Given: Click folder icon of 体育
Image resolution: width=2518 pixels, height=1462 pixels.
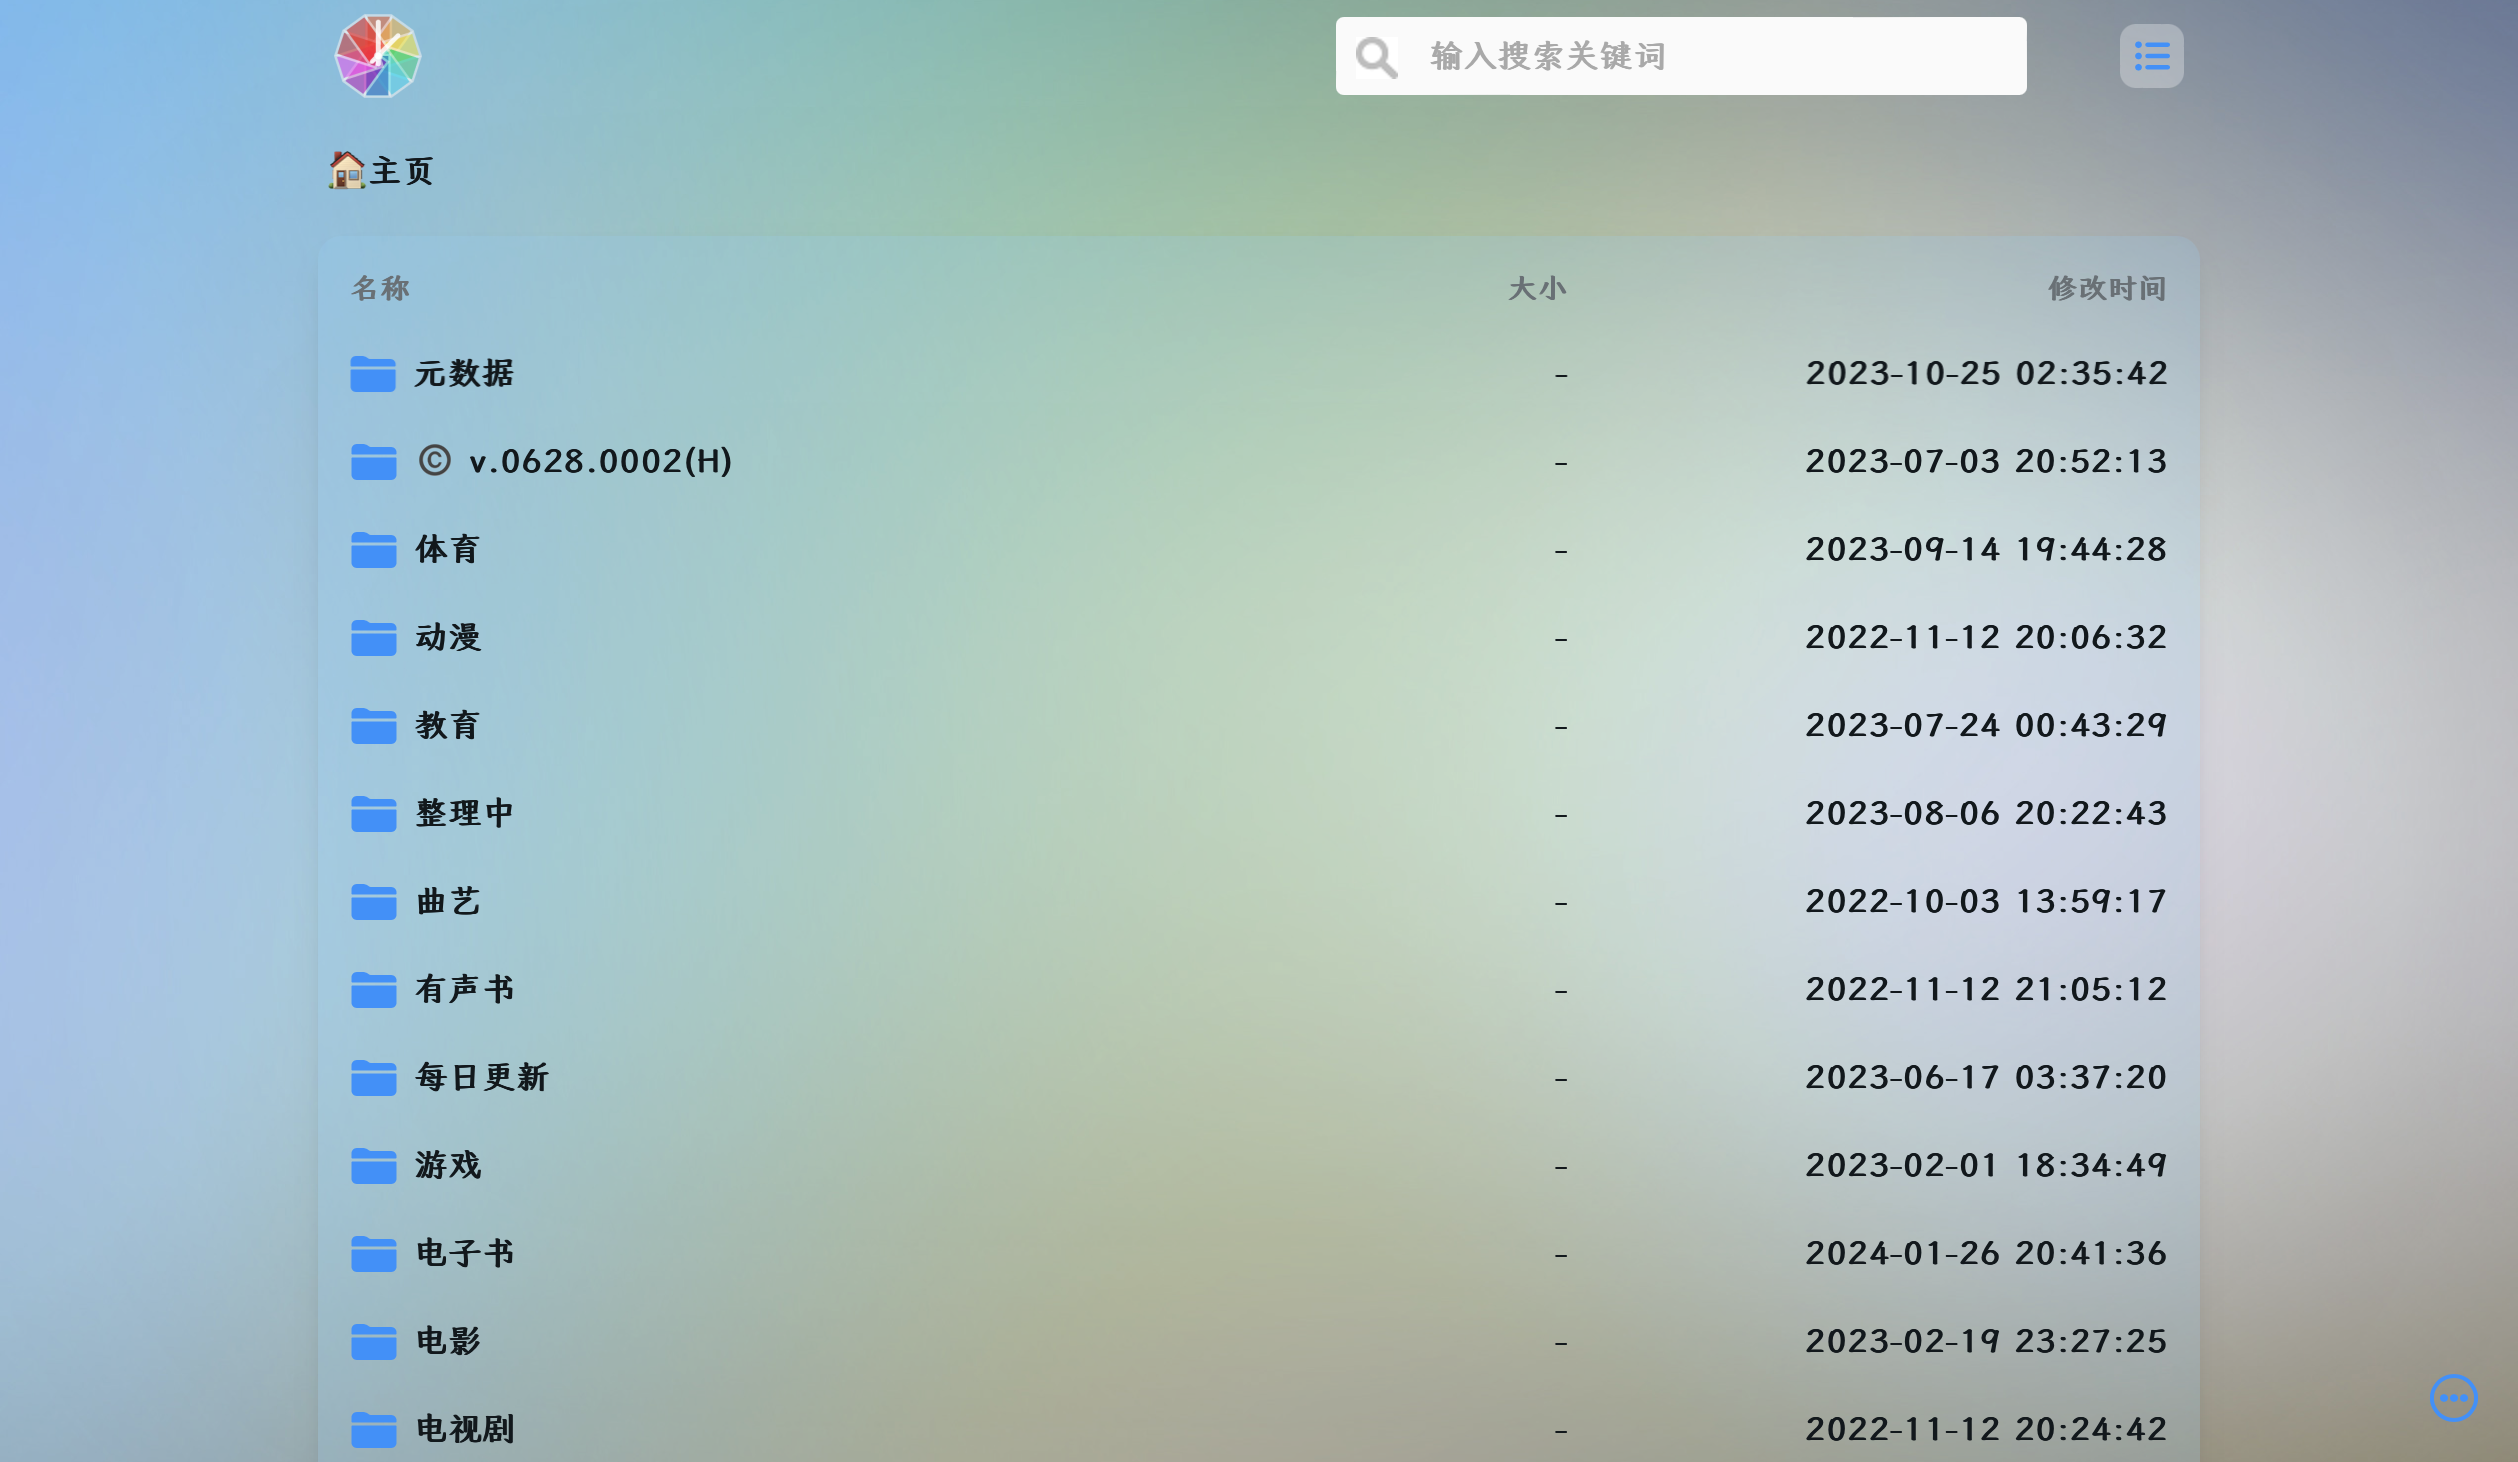Looking at the screenshot, I should [x=373, y=550].
